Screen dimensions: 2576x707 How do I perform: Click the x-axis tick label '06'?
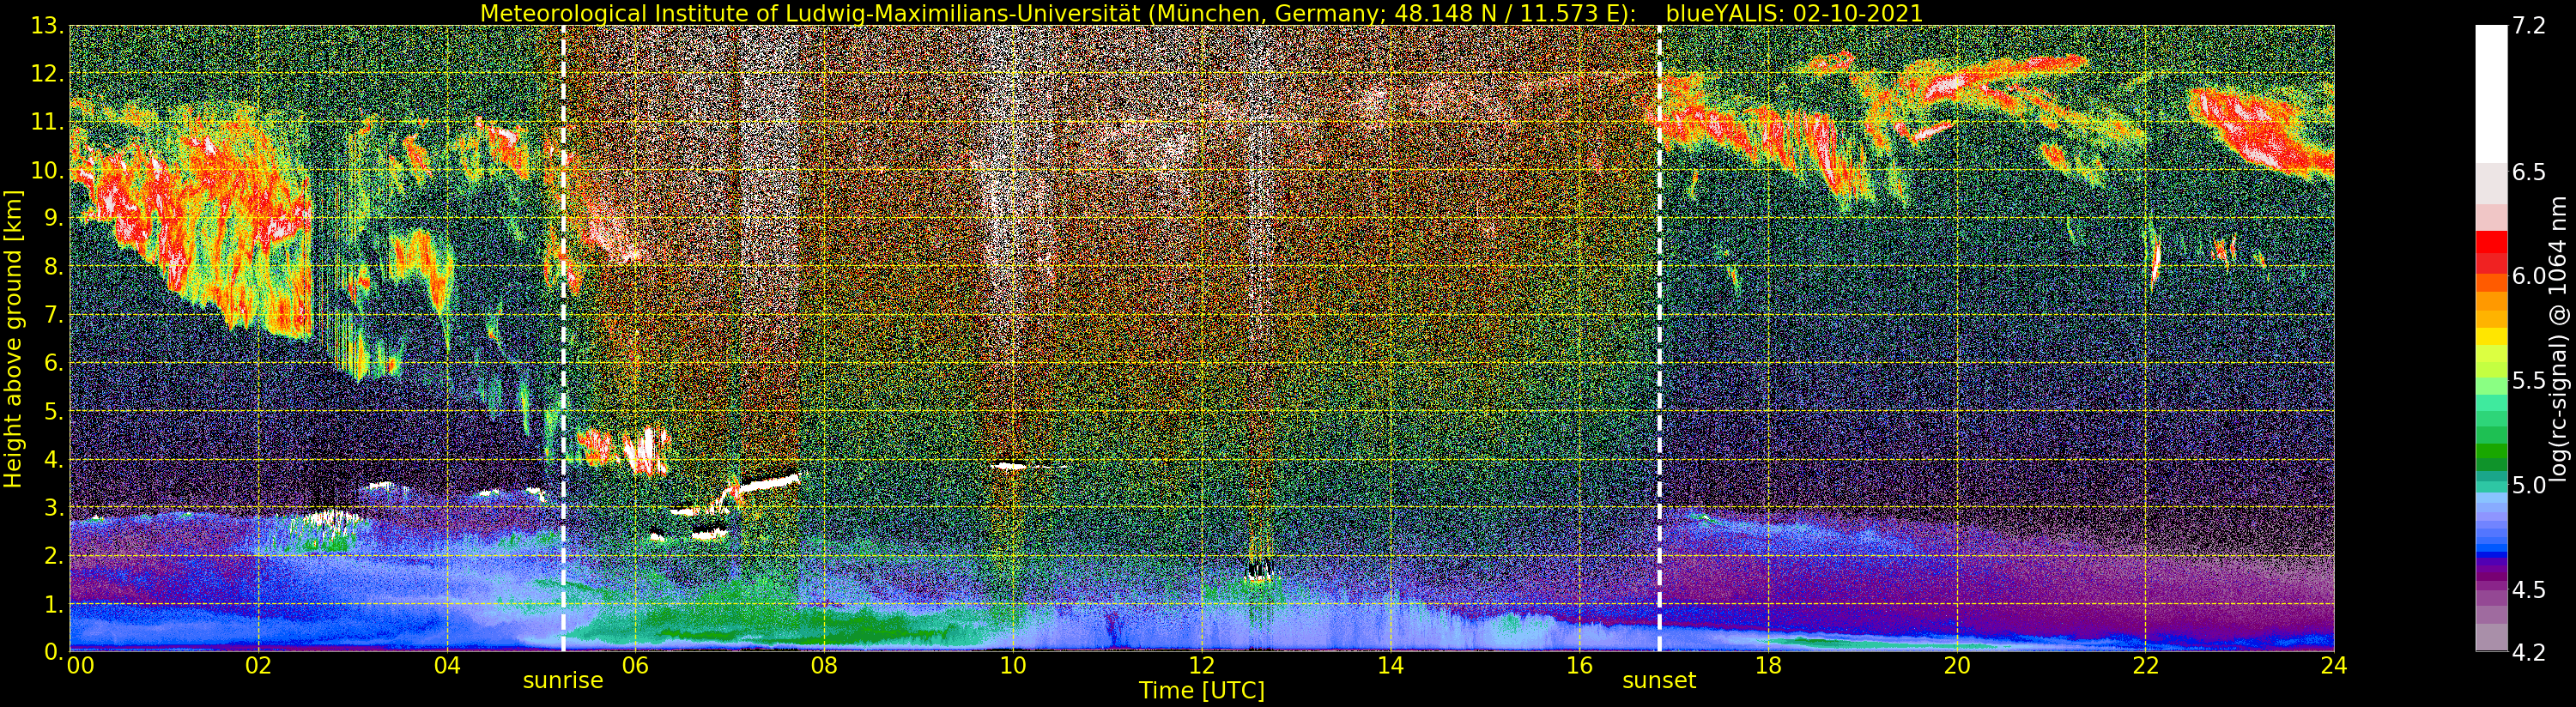pos(635,666)
